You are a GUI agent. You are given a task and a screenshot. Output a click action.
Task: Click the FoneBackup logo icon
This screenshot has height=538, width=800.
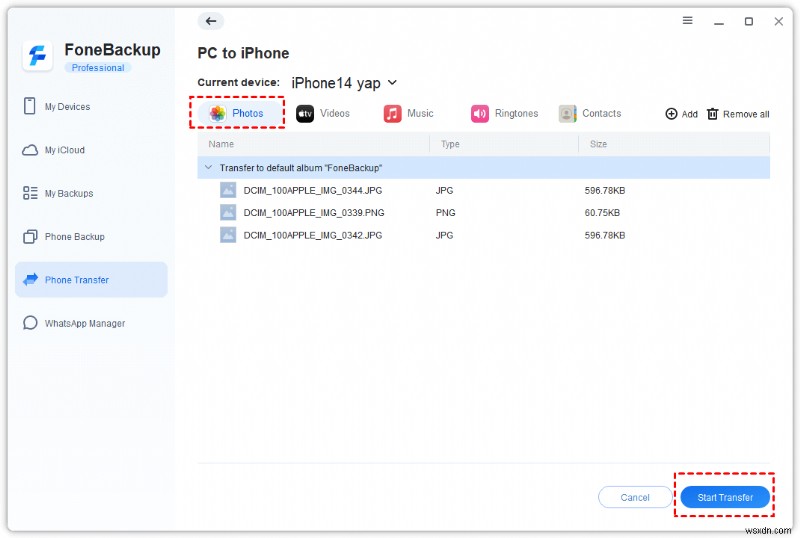point(37,56)
